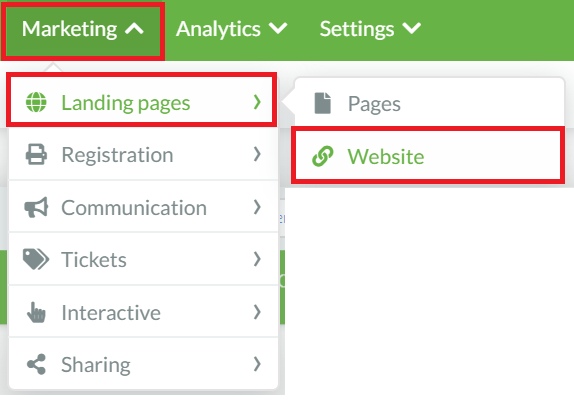Click the Sharing row's right chevron
This screenshot has width=574, height=408.
coord(257,364)
